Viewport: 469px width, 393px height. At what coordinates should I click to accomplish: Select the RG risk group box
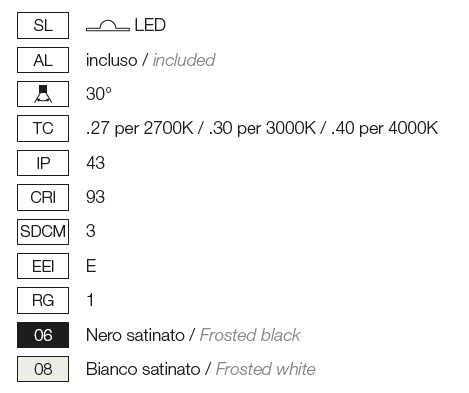(x=43, y=300)
